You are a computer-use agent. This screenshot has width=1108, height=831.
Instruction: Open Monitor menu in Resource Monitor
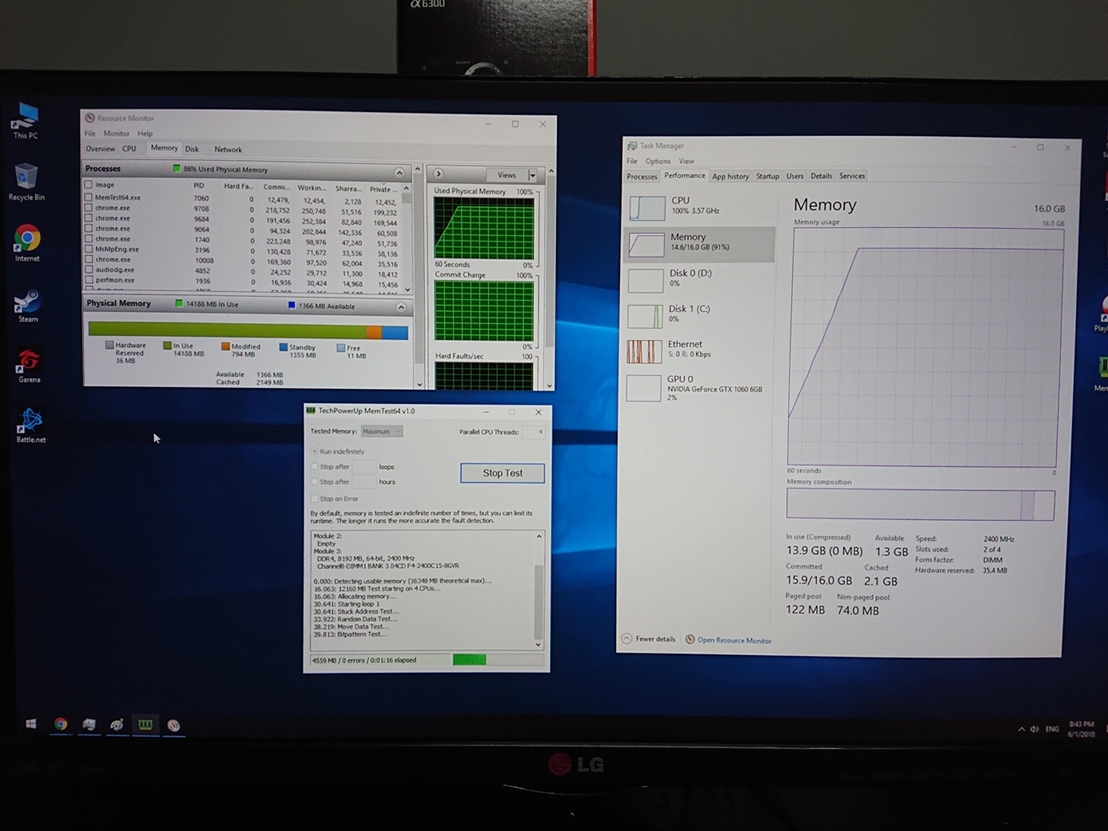(117, 133)
